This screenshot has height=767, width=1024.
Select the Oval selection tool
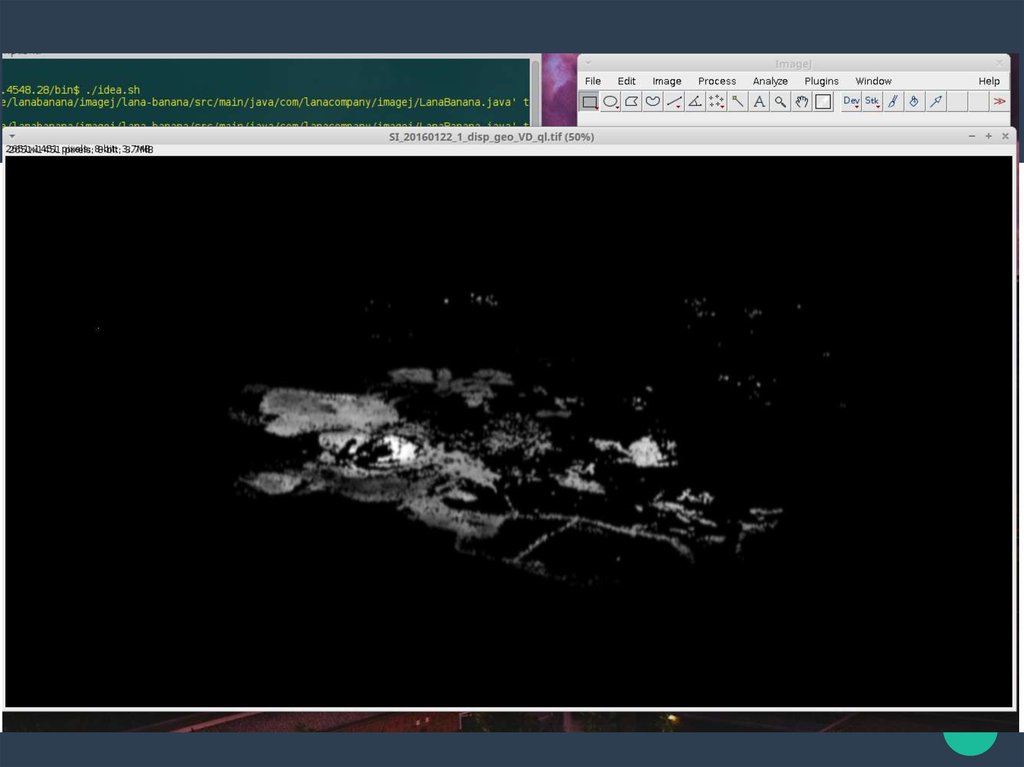point(611,102)
